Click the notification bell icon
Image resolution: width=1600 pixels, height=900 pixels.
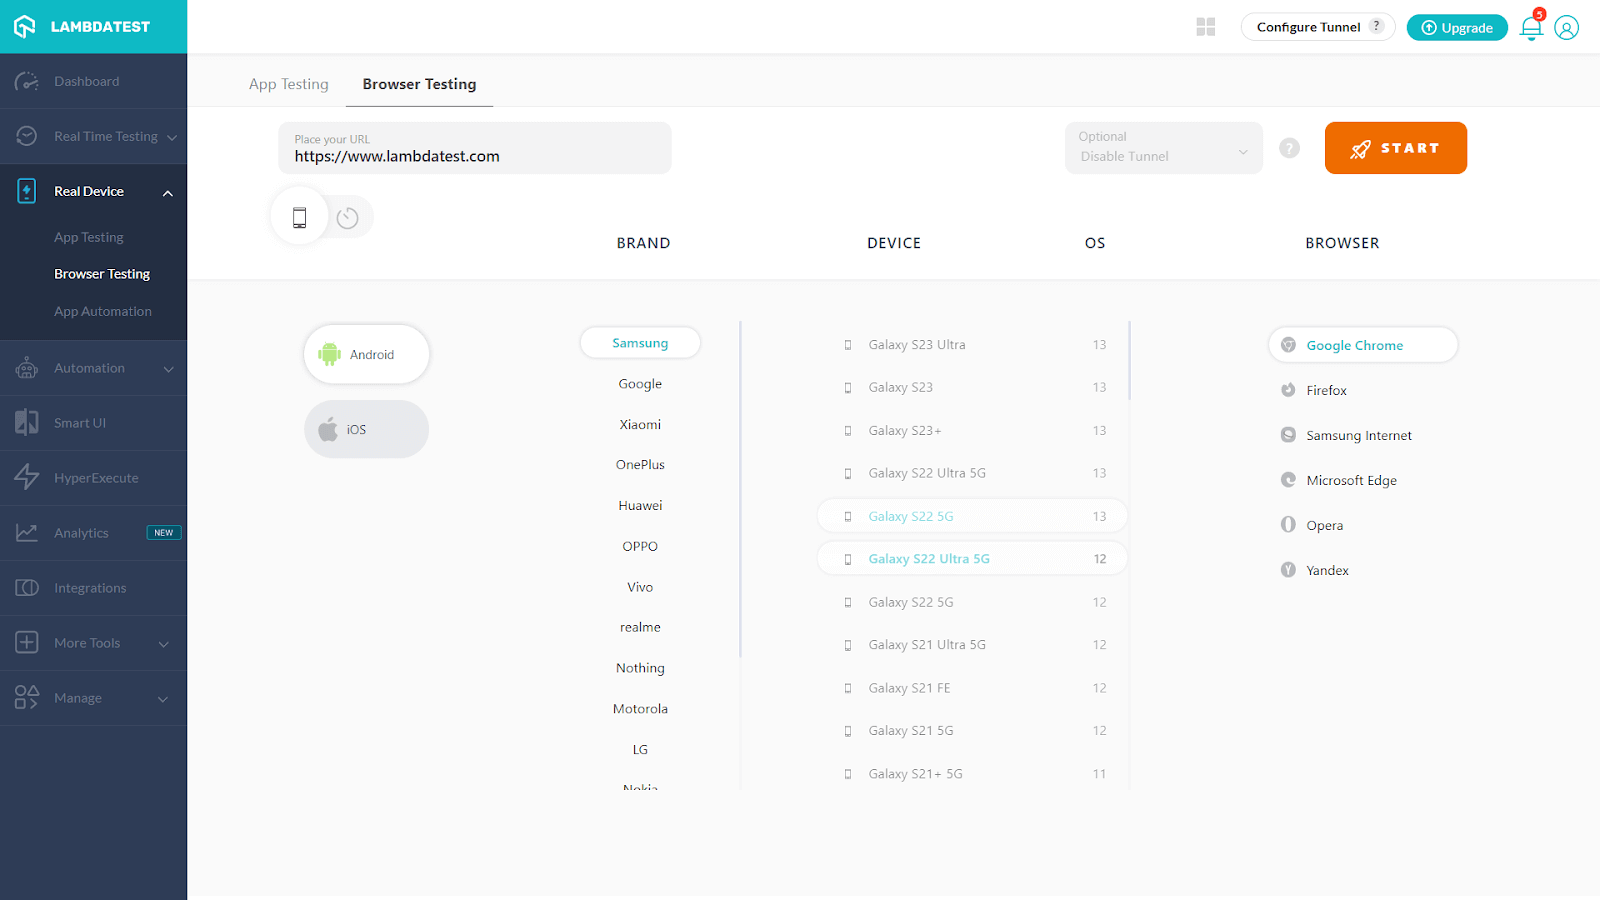click(x=1530, y=28)
